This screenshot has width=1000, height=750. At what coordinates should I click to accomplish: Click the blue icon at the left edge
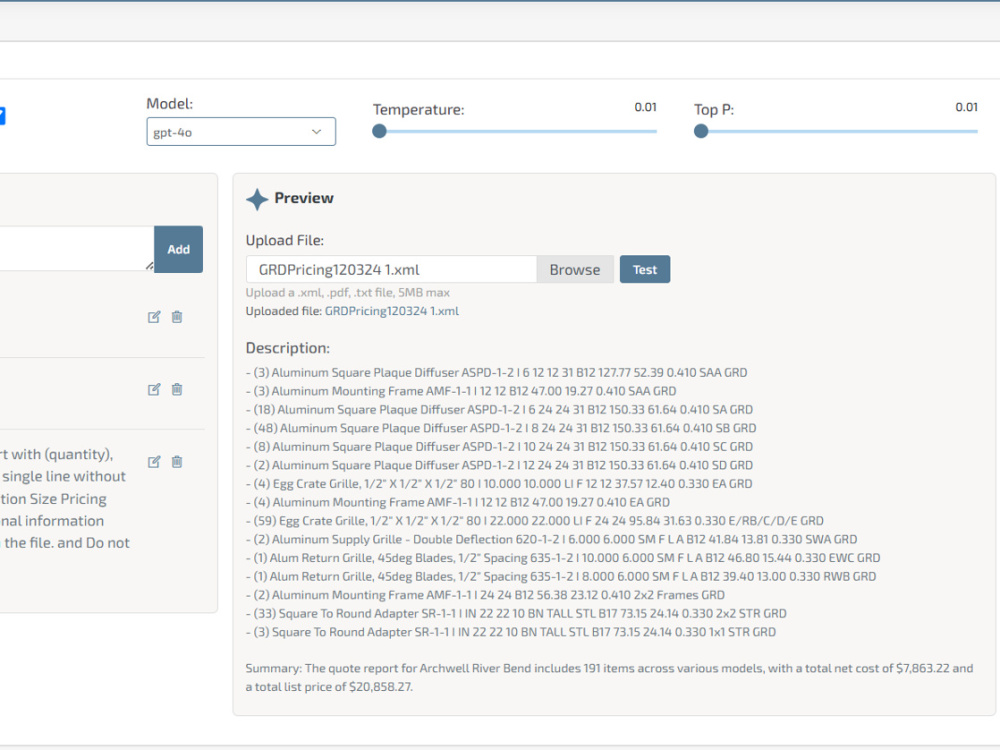coord(5,116)
